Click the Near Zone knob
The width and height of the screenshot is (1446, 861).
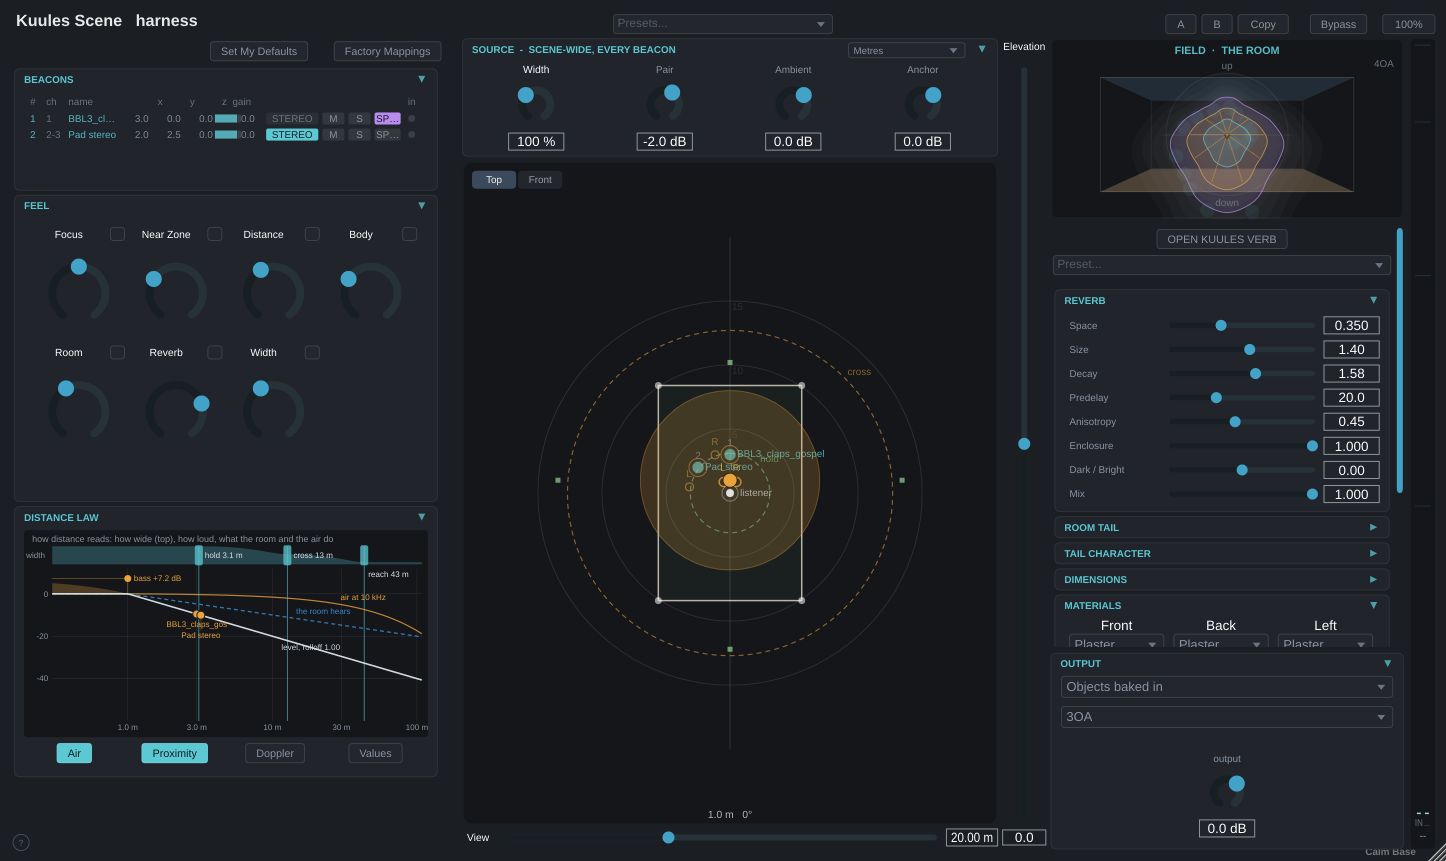(176, 290)
